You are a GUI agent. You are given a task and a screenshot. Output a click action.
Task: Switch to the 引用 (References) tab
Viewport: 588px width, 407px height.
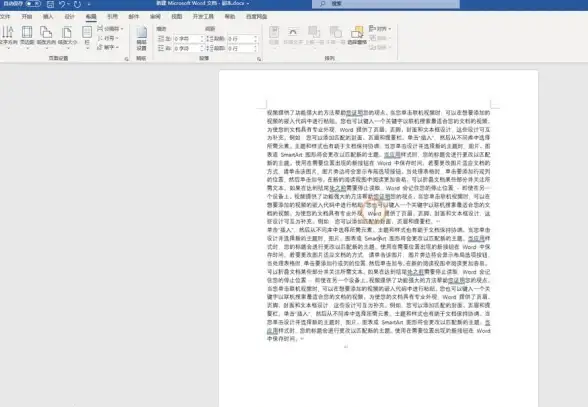click(112, 17)
